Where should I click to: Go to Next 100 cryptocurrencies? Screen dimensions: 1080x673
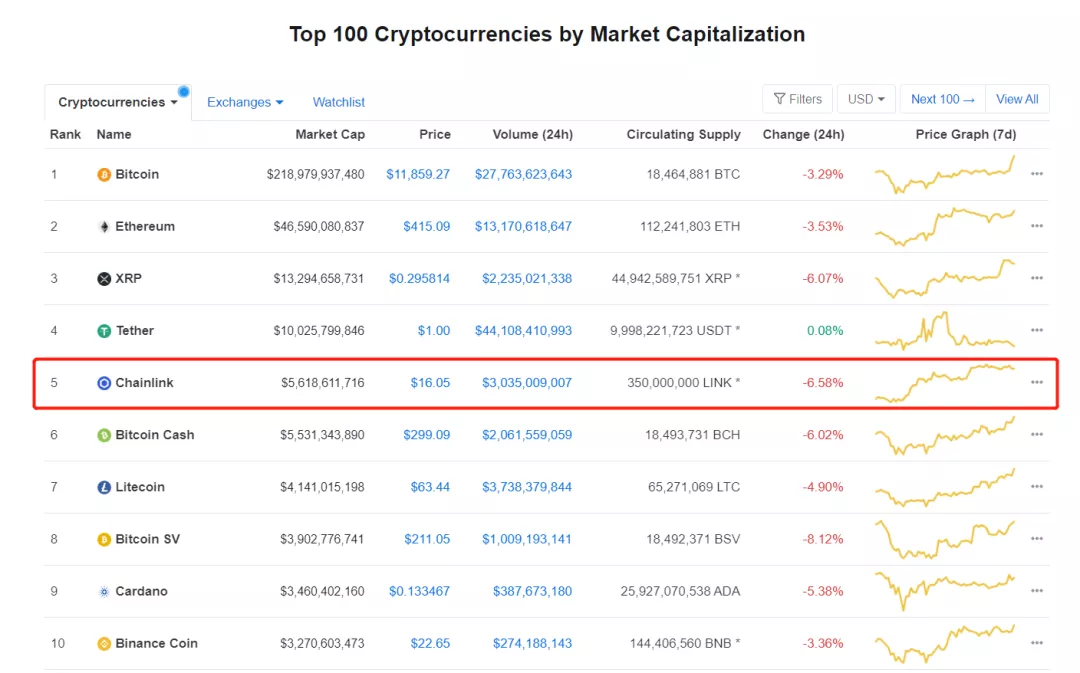[x=942, y=99]
